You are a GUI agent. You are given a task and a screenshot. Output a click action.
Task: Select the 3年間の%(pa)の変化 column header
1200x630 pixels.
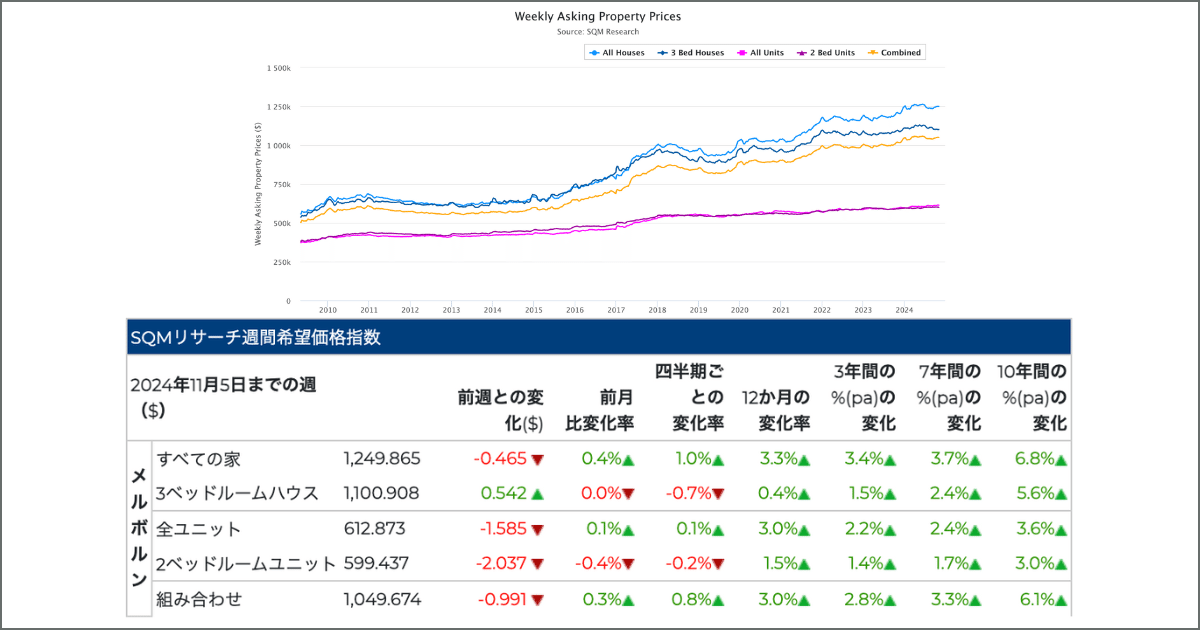pos(864,397)
